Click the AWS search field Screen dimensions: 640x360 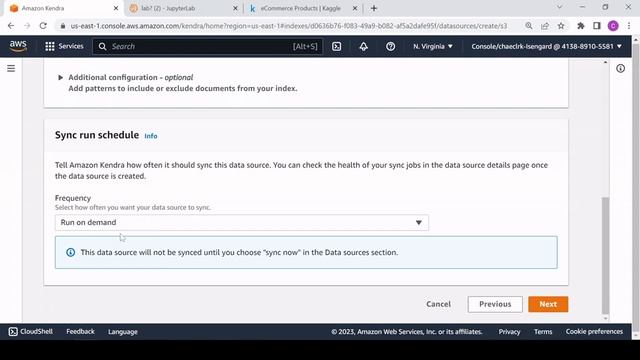207,46
